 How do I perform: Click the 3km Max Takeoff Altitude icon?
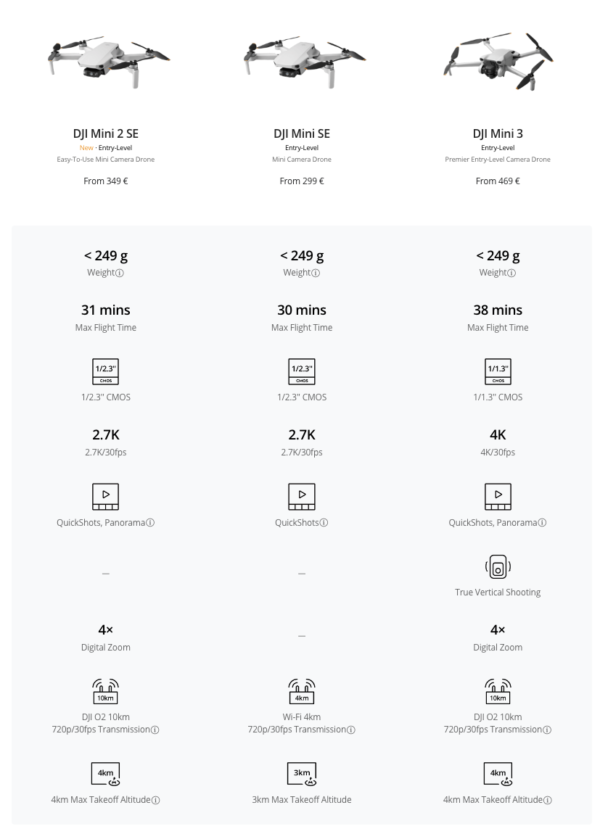pos(301,774)
